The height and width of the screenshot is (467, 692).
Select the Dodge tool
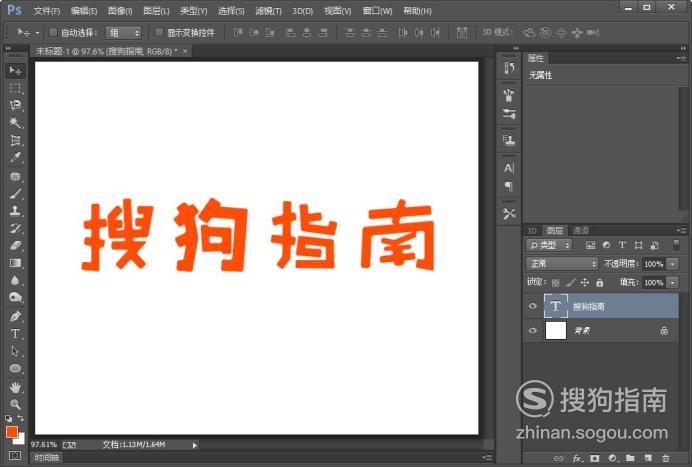click(x=15, y=297)
